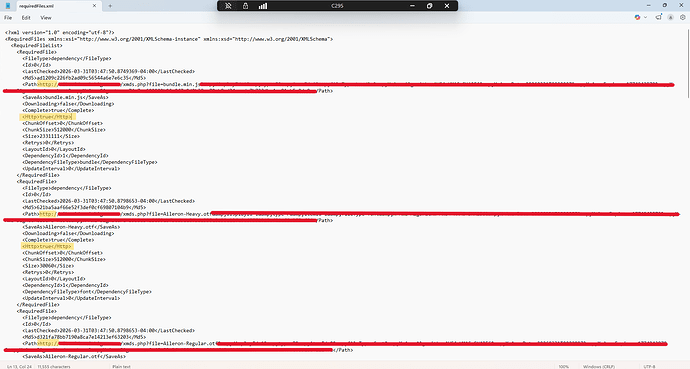
Task: Open the File menu
Action: tap(8, 18)
